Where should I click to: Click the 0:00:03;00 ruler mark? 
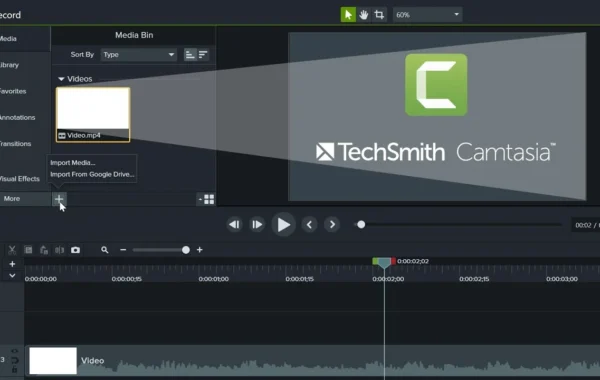[561, 279]
